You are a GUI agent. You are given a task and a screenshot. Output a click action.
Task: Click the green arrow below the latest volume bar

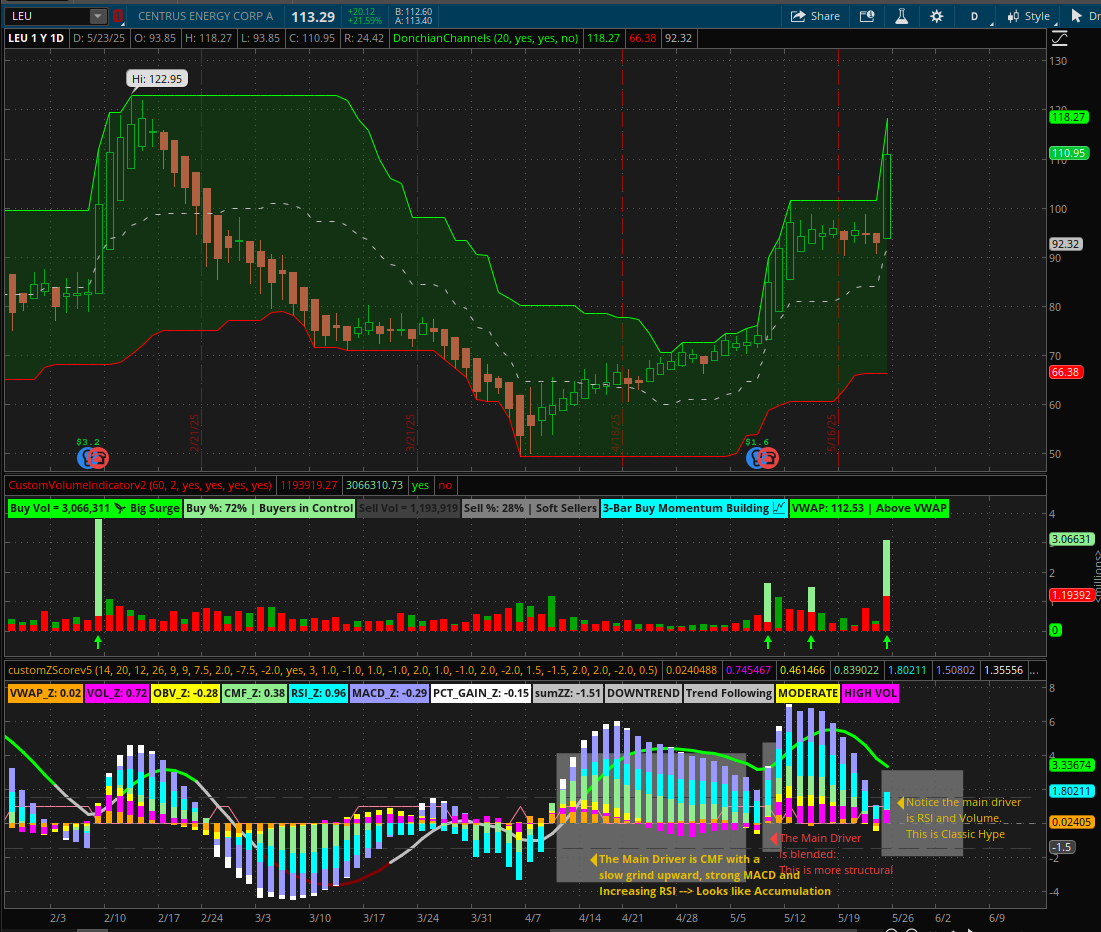[x=887, y=641]
